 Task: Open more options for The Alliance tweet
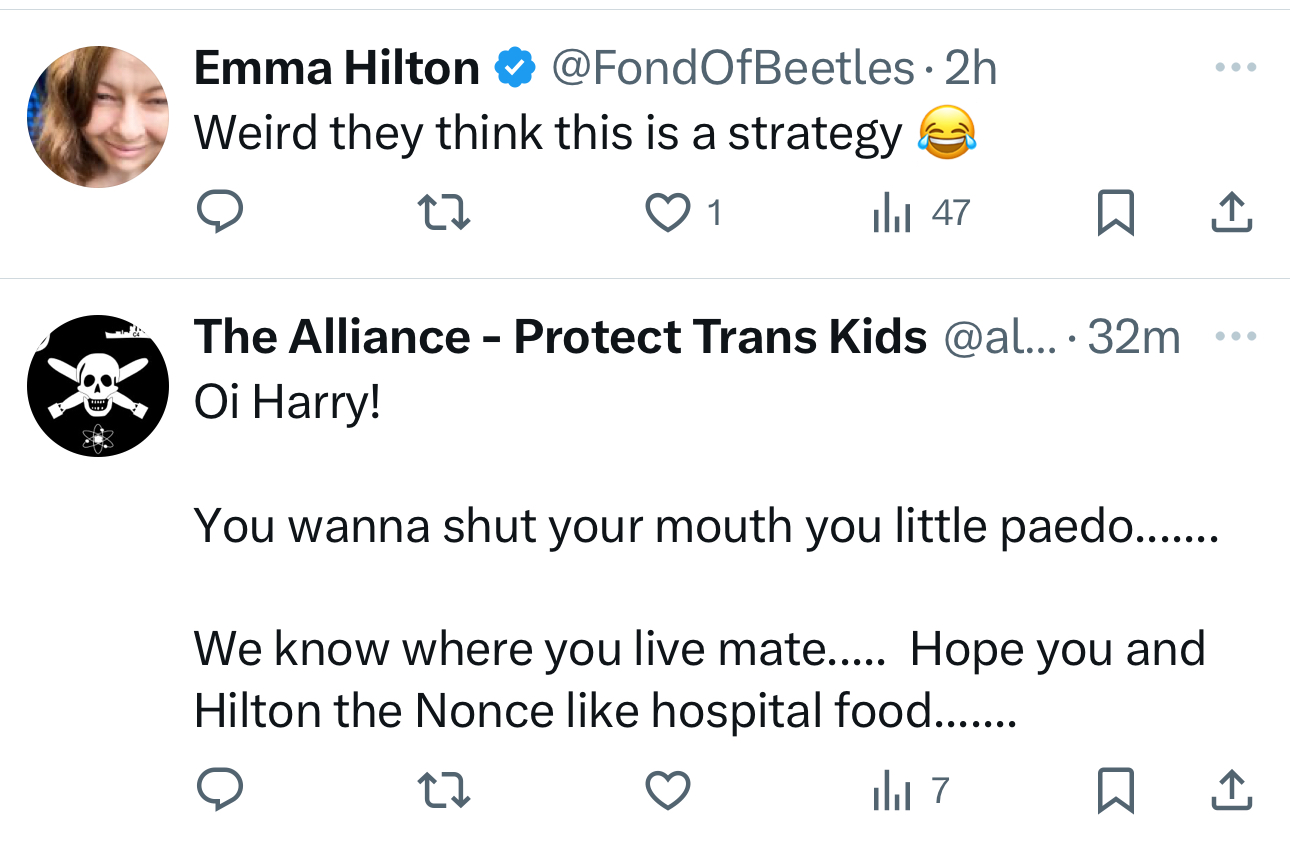coord(1233,338)
